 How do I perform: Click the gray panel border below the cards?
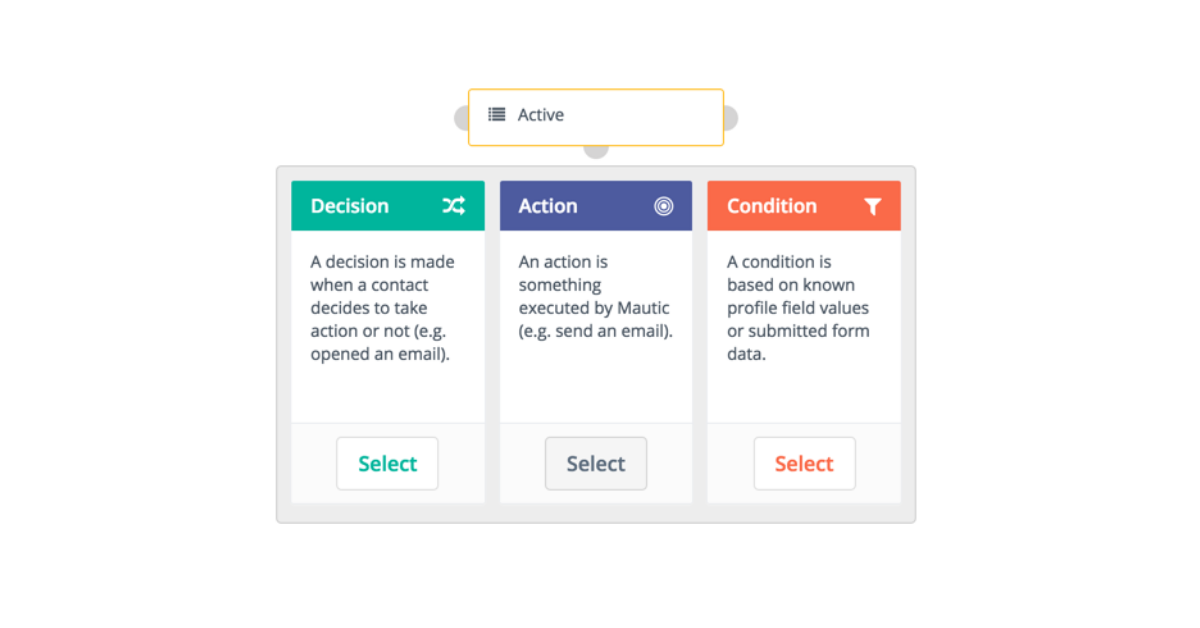(x=596, y=513)
